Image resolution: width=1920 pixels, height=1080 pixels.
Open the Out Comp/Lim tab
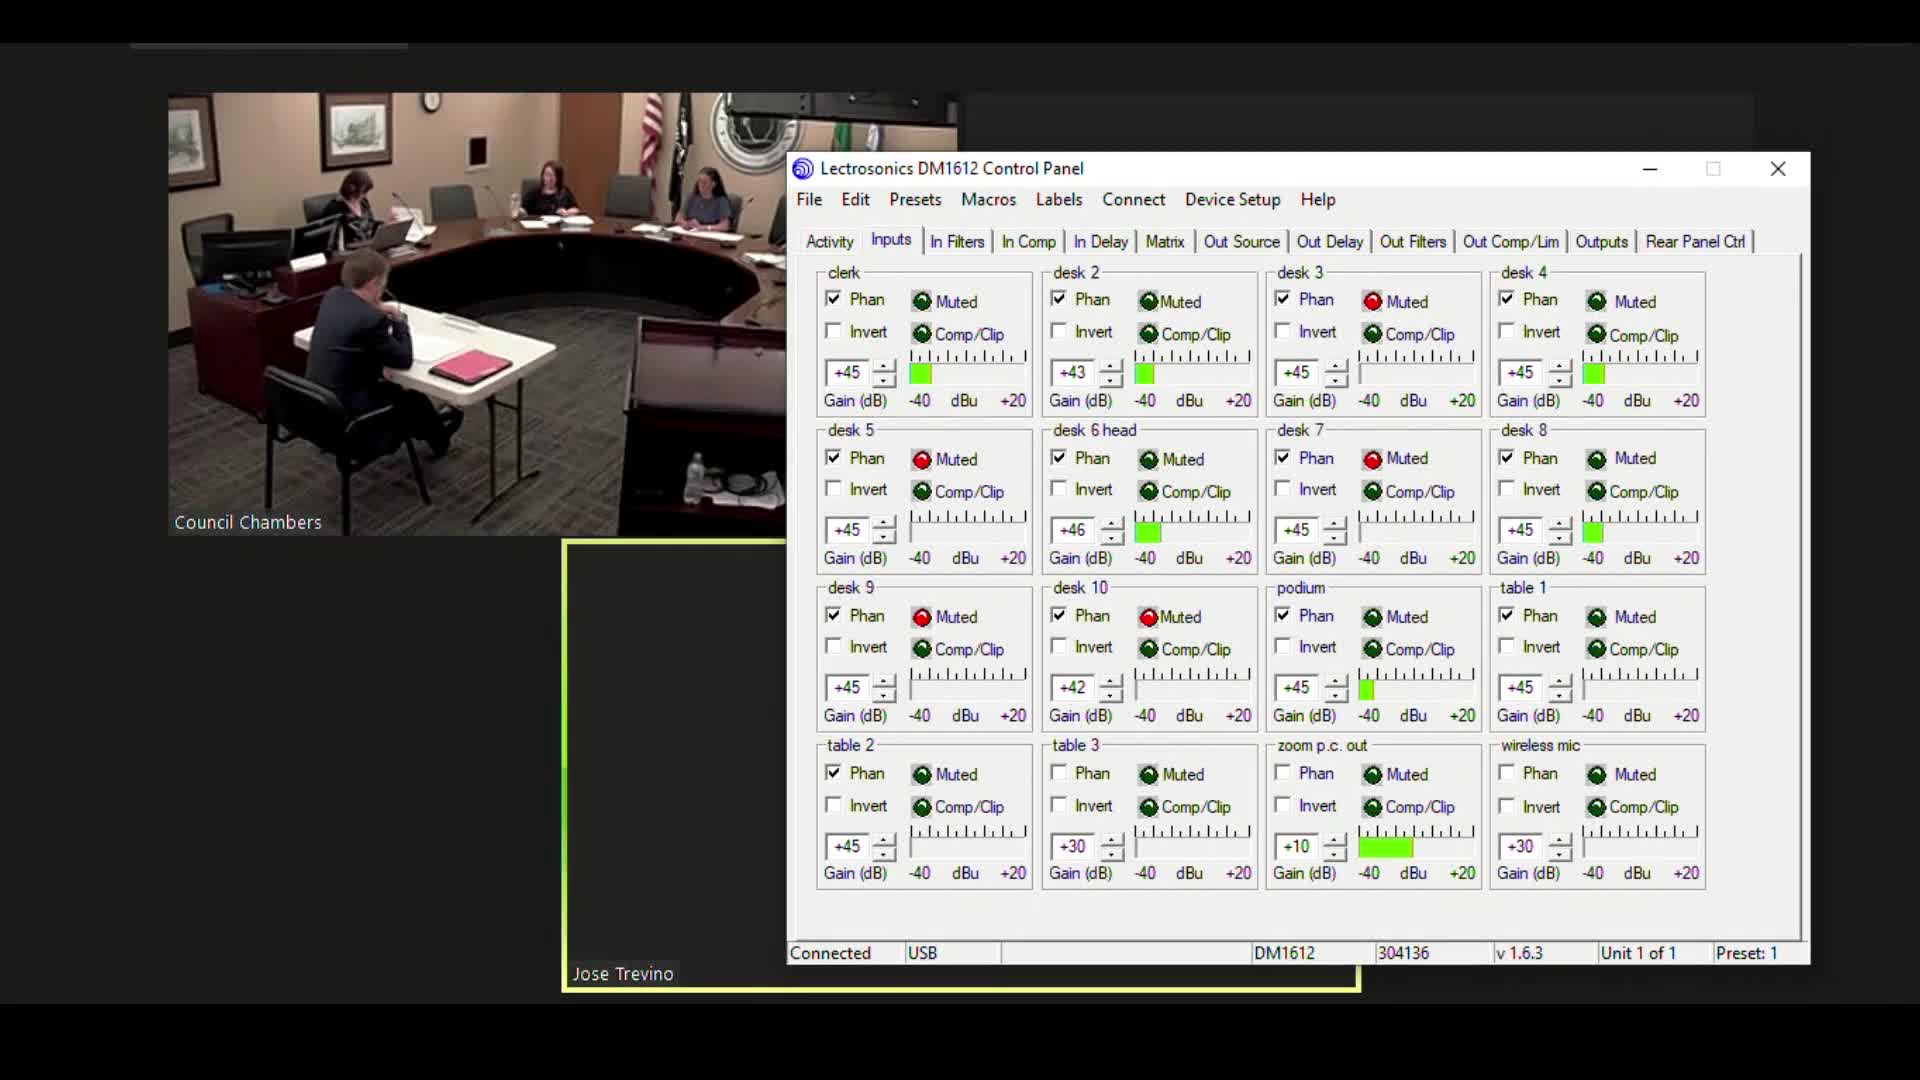(1510, 241)
